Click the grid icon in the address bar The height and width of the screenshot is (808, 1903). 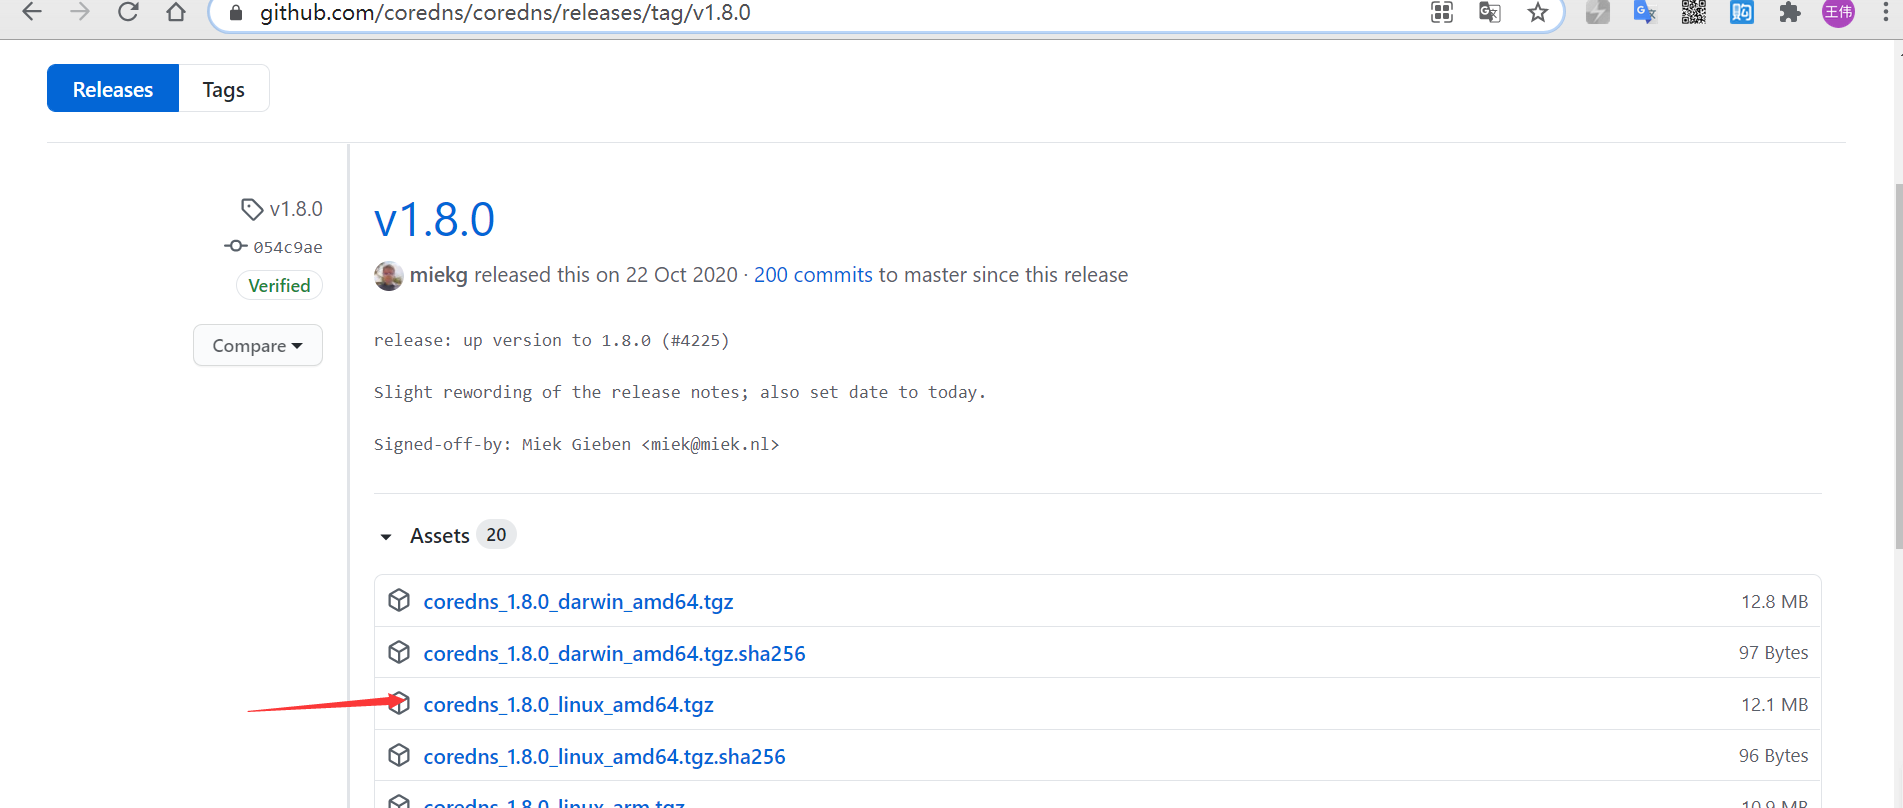point(1442,12)
